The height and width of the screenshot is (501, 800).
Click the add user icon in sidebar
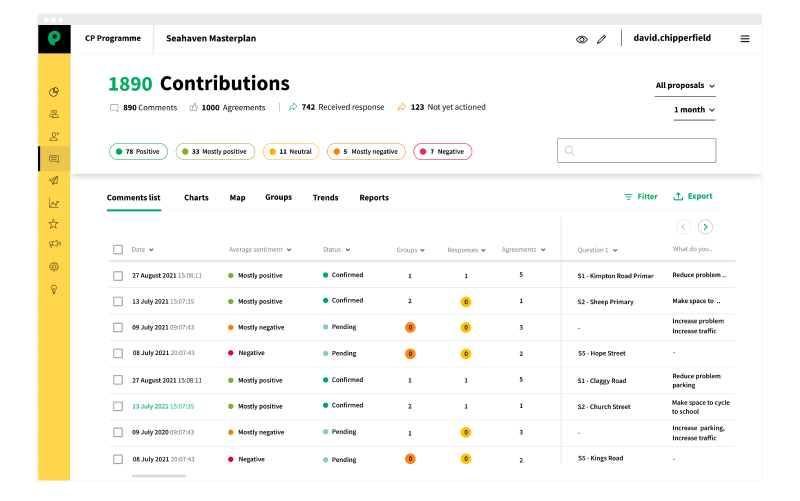[x=54, y=136]
